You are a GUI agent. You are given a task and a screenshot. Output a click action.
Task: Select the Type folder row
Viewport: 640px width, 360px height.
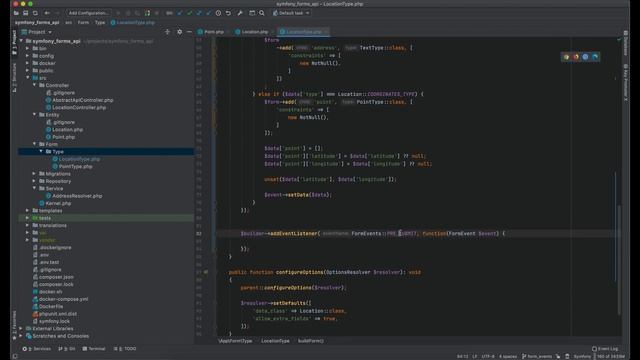click(106, 151)
